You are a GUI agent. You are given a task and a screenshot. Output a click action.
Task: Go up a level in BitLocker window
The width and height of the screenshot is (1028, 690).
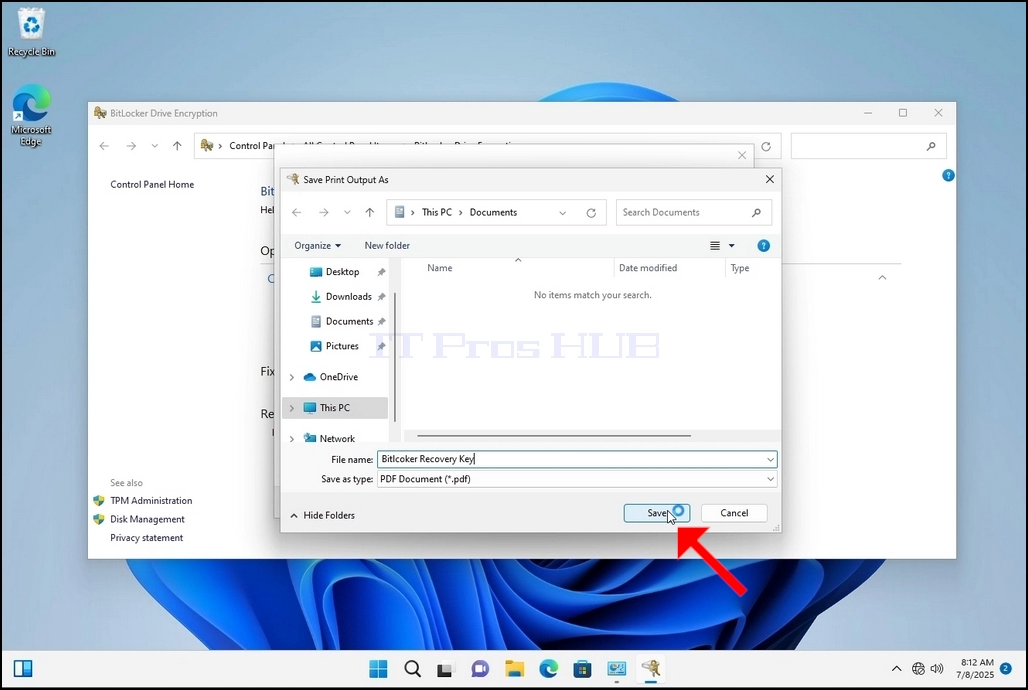[x=177, y=146]
